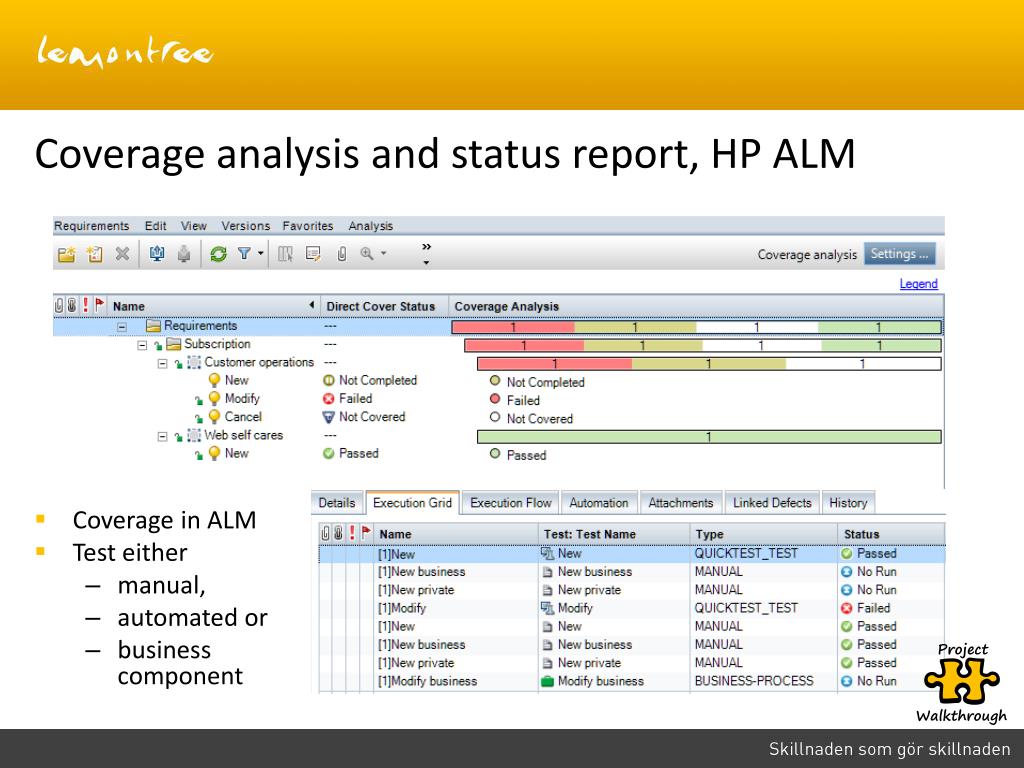Click the green briefcase icon for Modify business

tap(548, 681)
